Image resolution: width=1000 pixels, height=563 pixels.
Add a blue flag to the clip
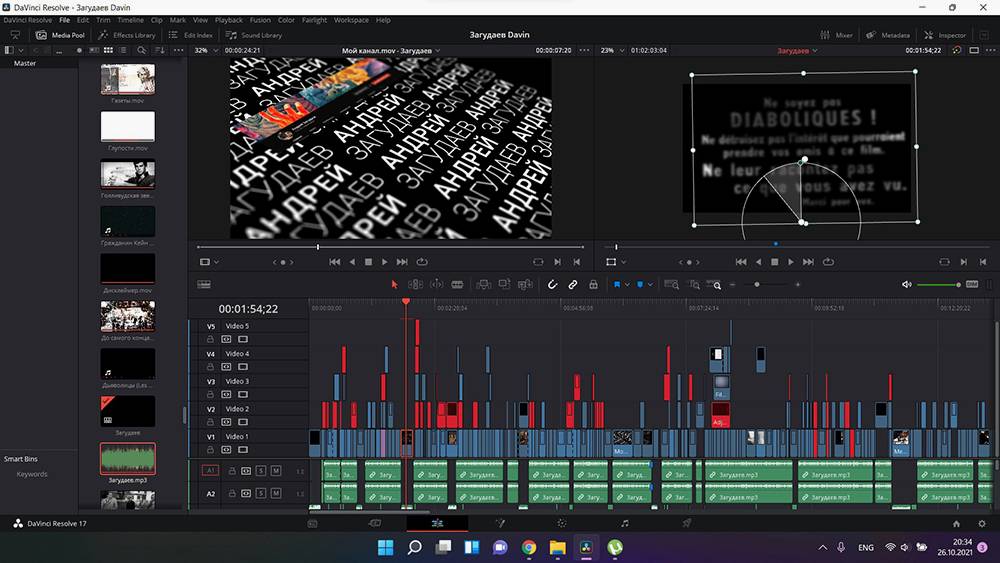tap(617, 284)
